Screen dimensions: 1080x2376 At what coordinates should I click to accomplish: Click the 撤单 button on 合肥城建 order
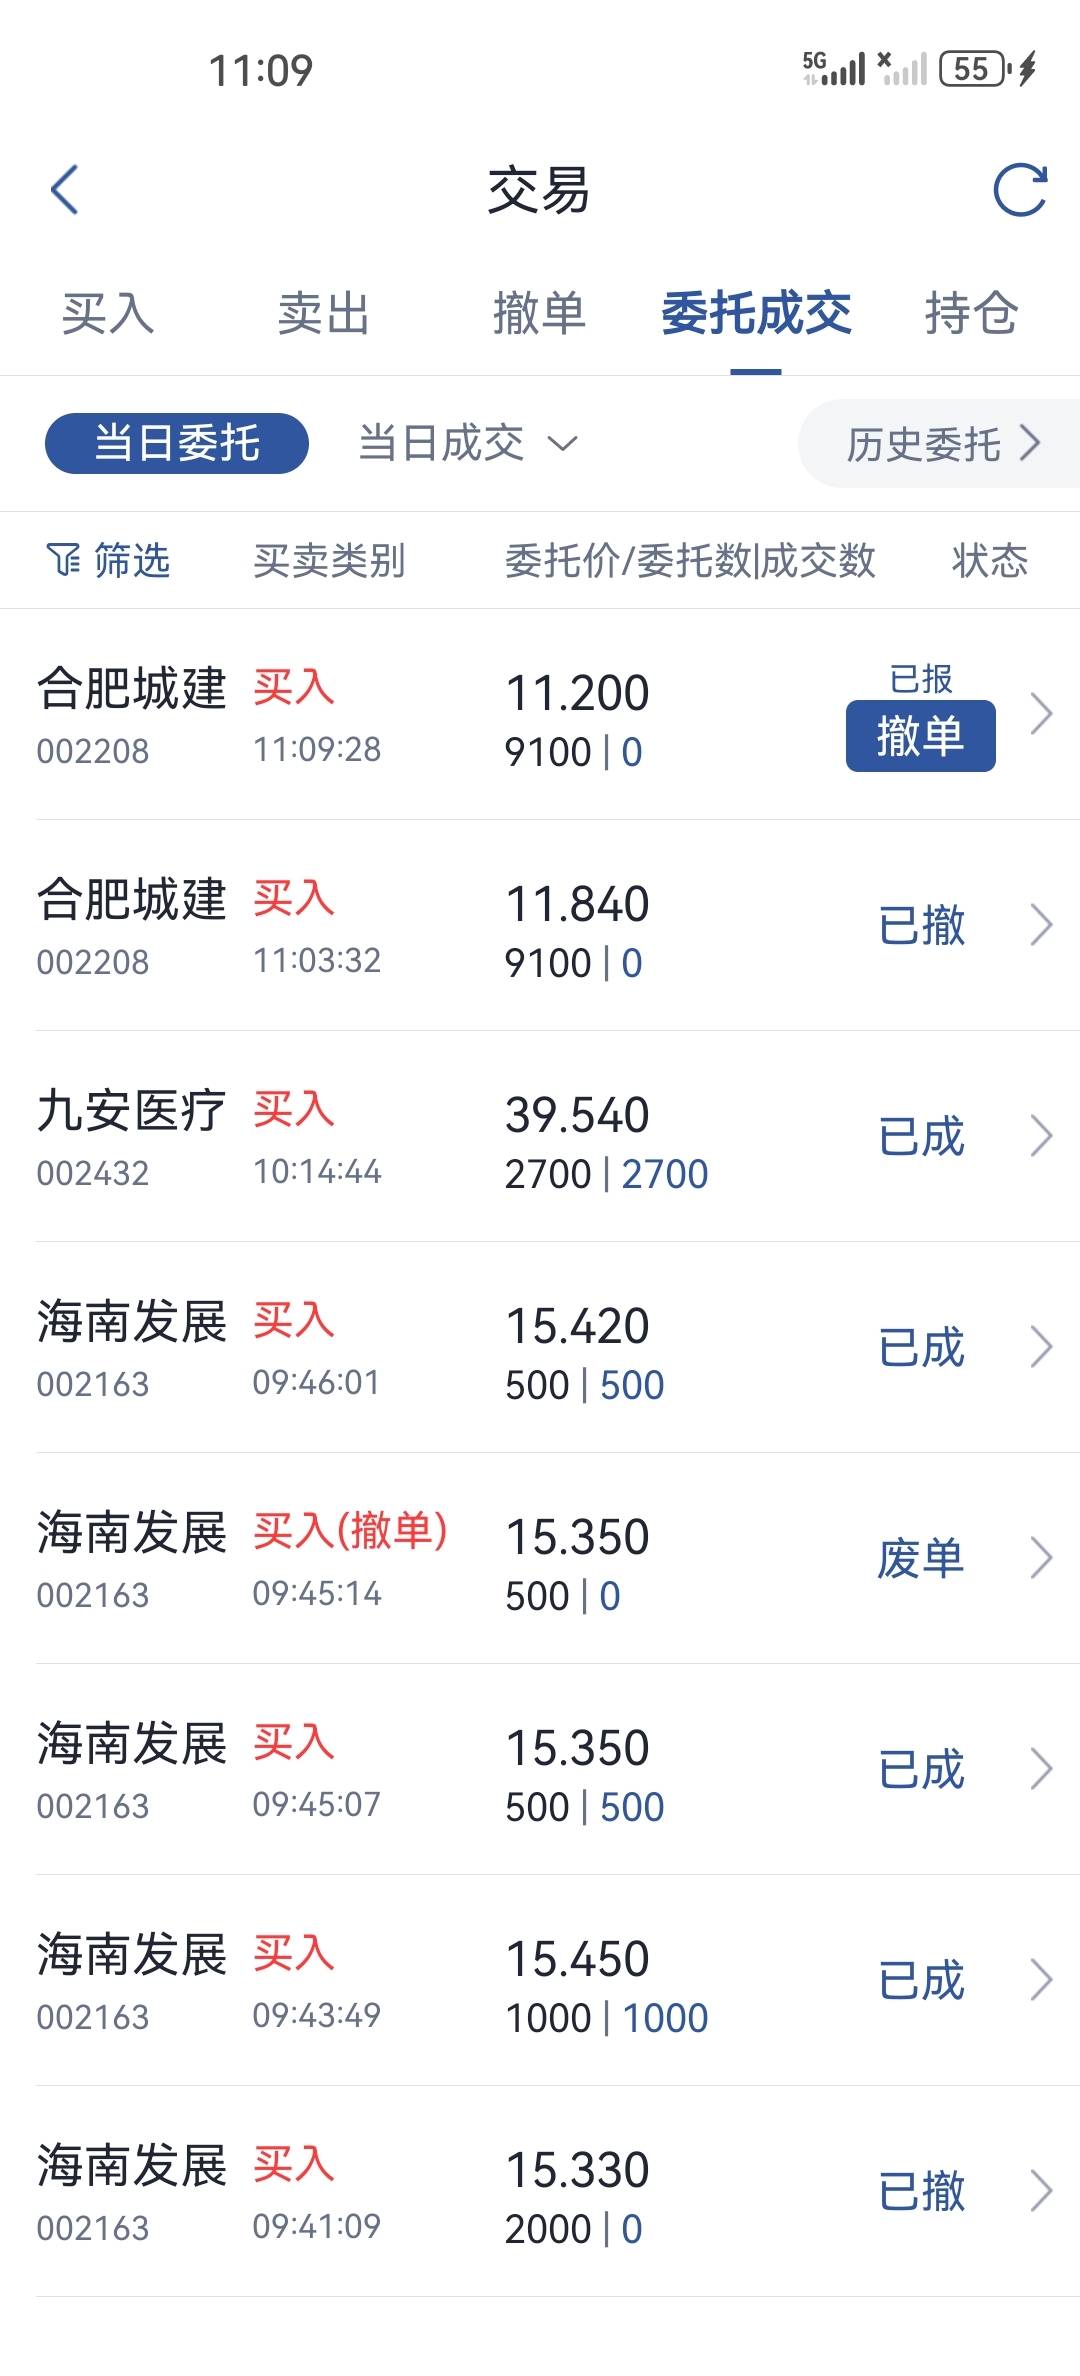click(921, 736)
